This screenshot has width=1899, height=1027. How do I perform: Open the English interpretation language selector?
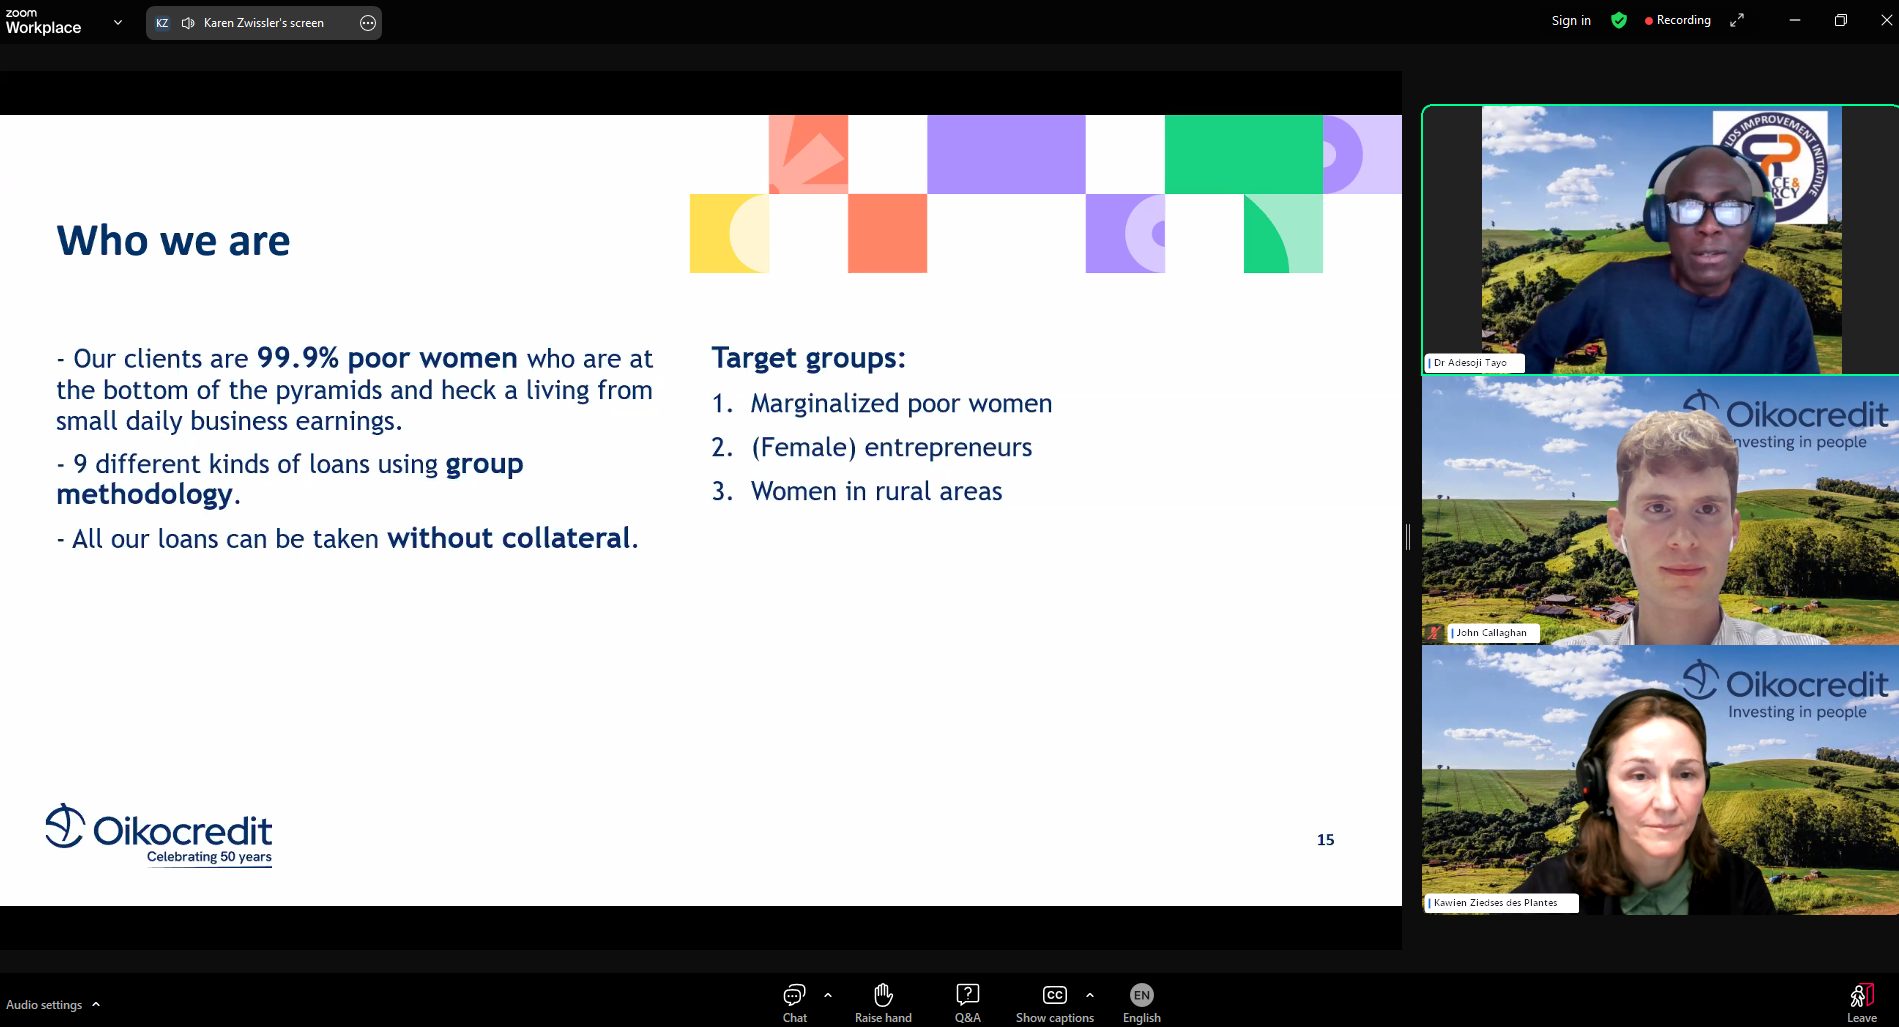pos(1141,1003)
